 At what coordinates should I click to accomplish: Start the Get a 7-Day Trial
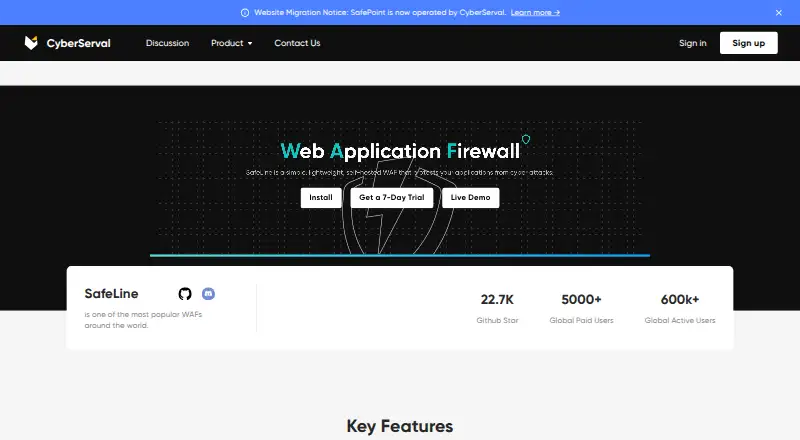[x=392, y=198]
